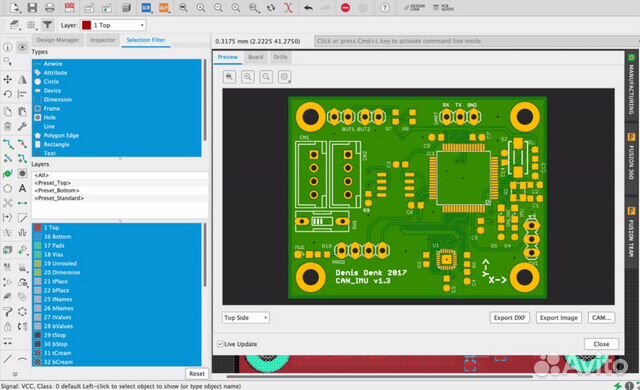
Task: Select the Change wrench tool
Action: (22, 126)
